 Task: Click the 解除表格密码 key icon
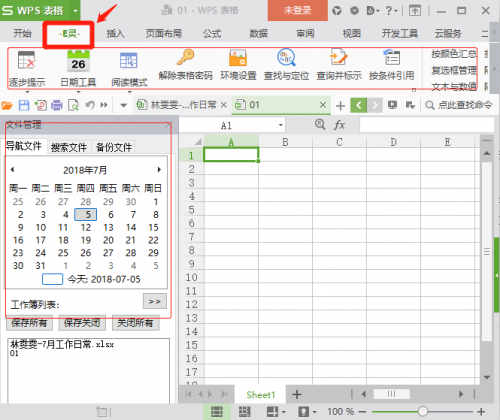pos(185,57)
